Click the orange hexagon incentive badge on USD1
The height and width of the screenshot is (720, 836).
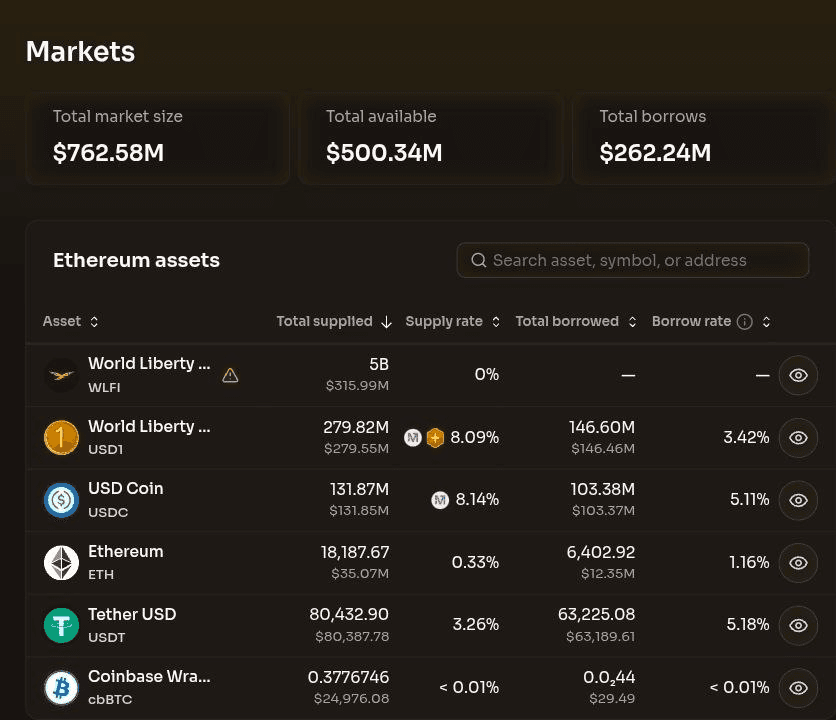click(435, 438)
